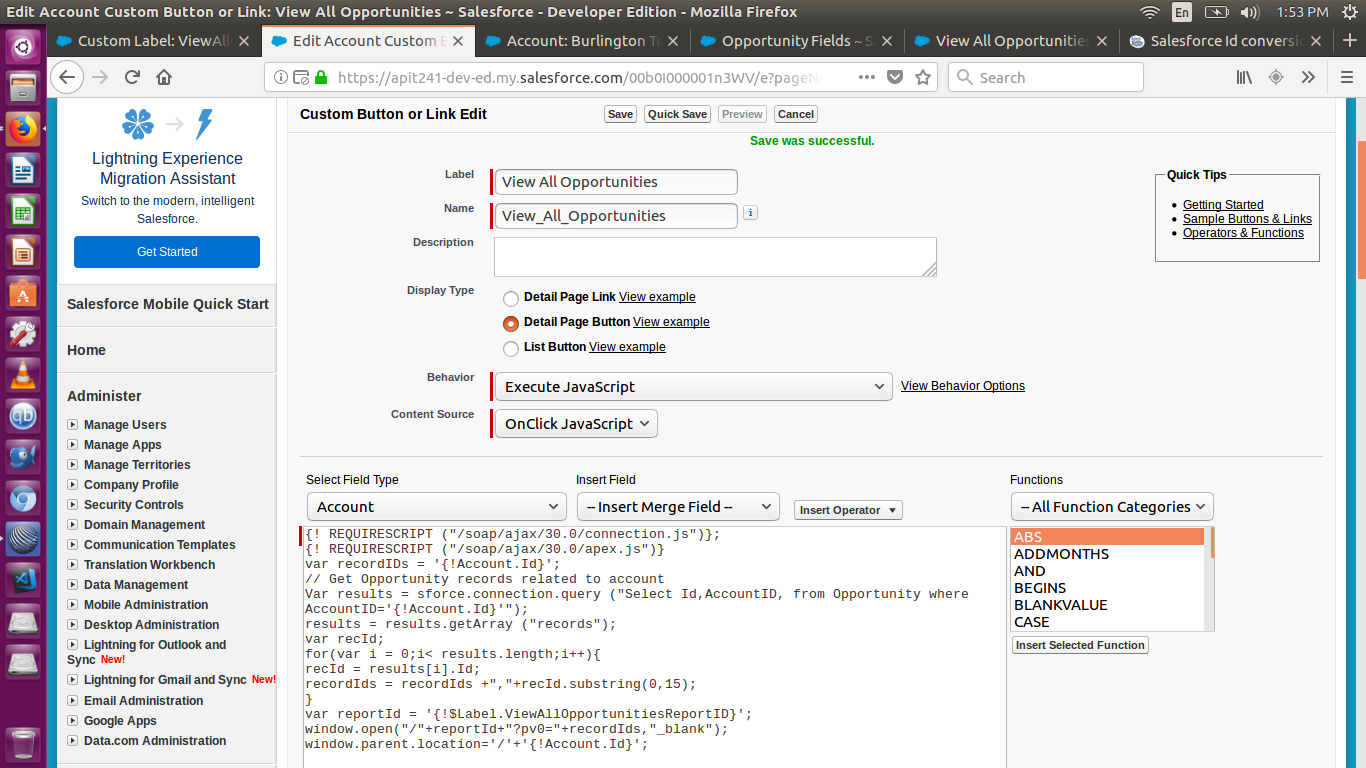Open LibreOffice Impress in dock
Screen dimensions: 1366x768
23,252
